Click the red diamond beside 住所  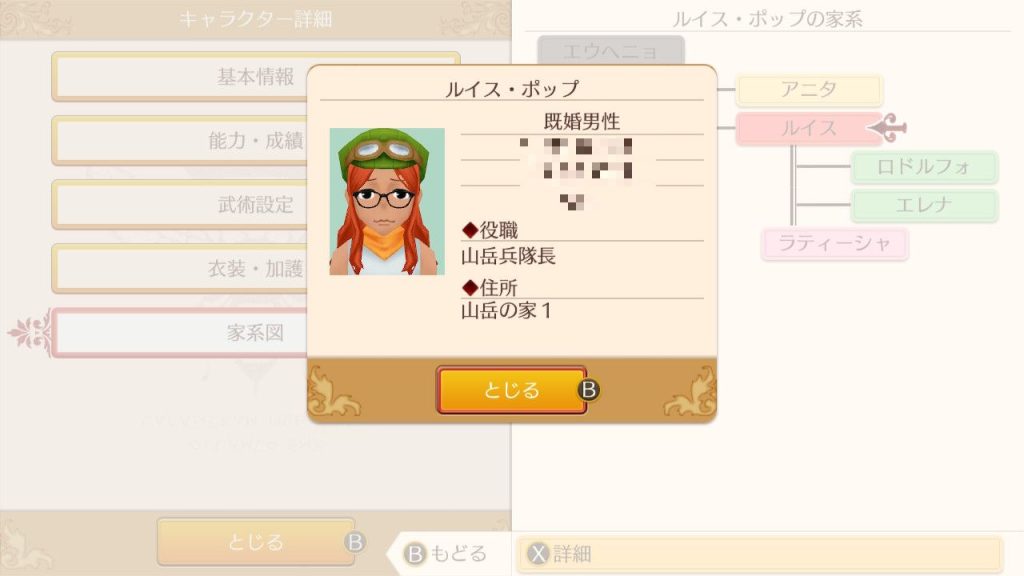coord(470,287)
